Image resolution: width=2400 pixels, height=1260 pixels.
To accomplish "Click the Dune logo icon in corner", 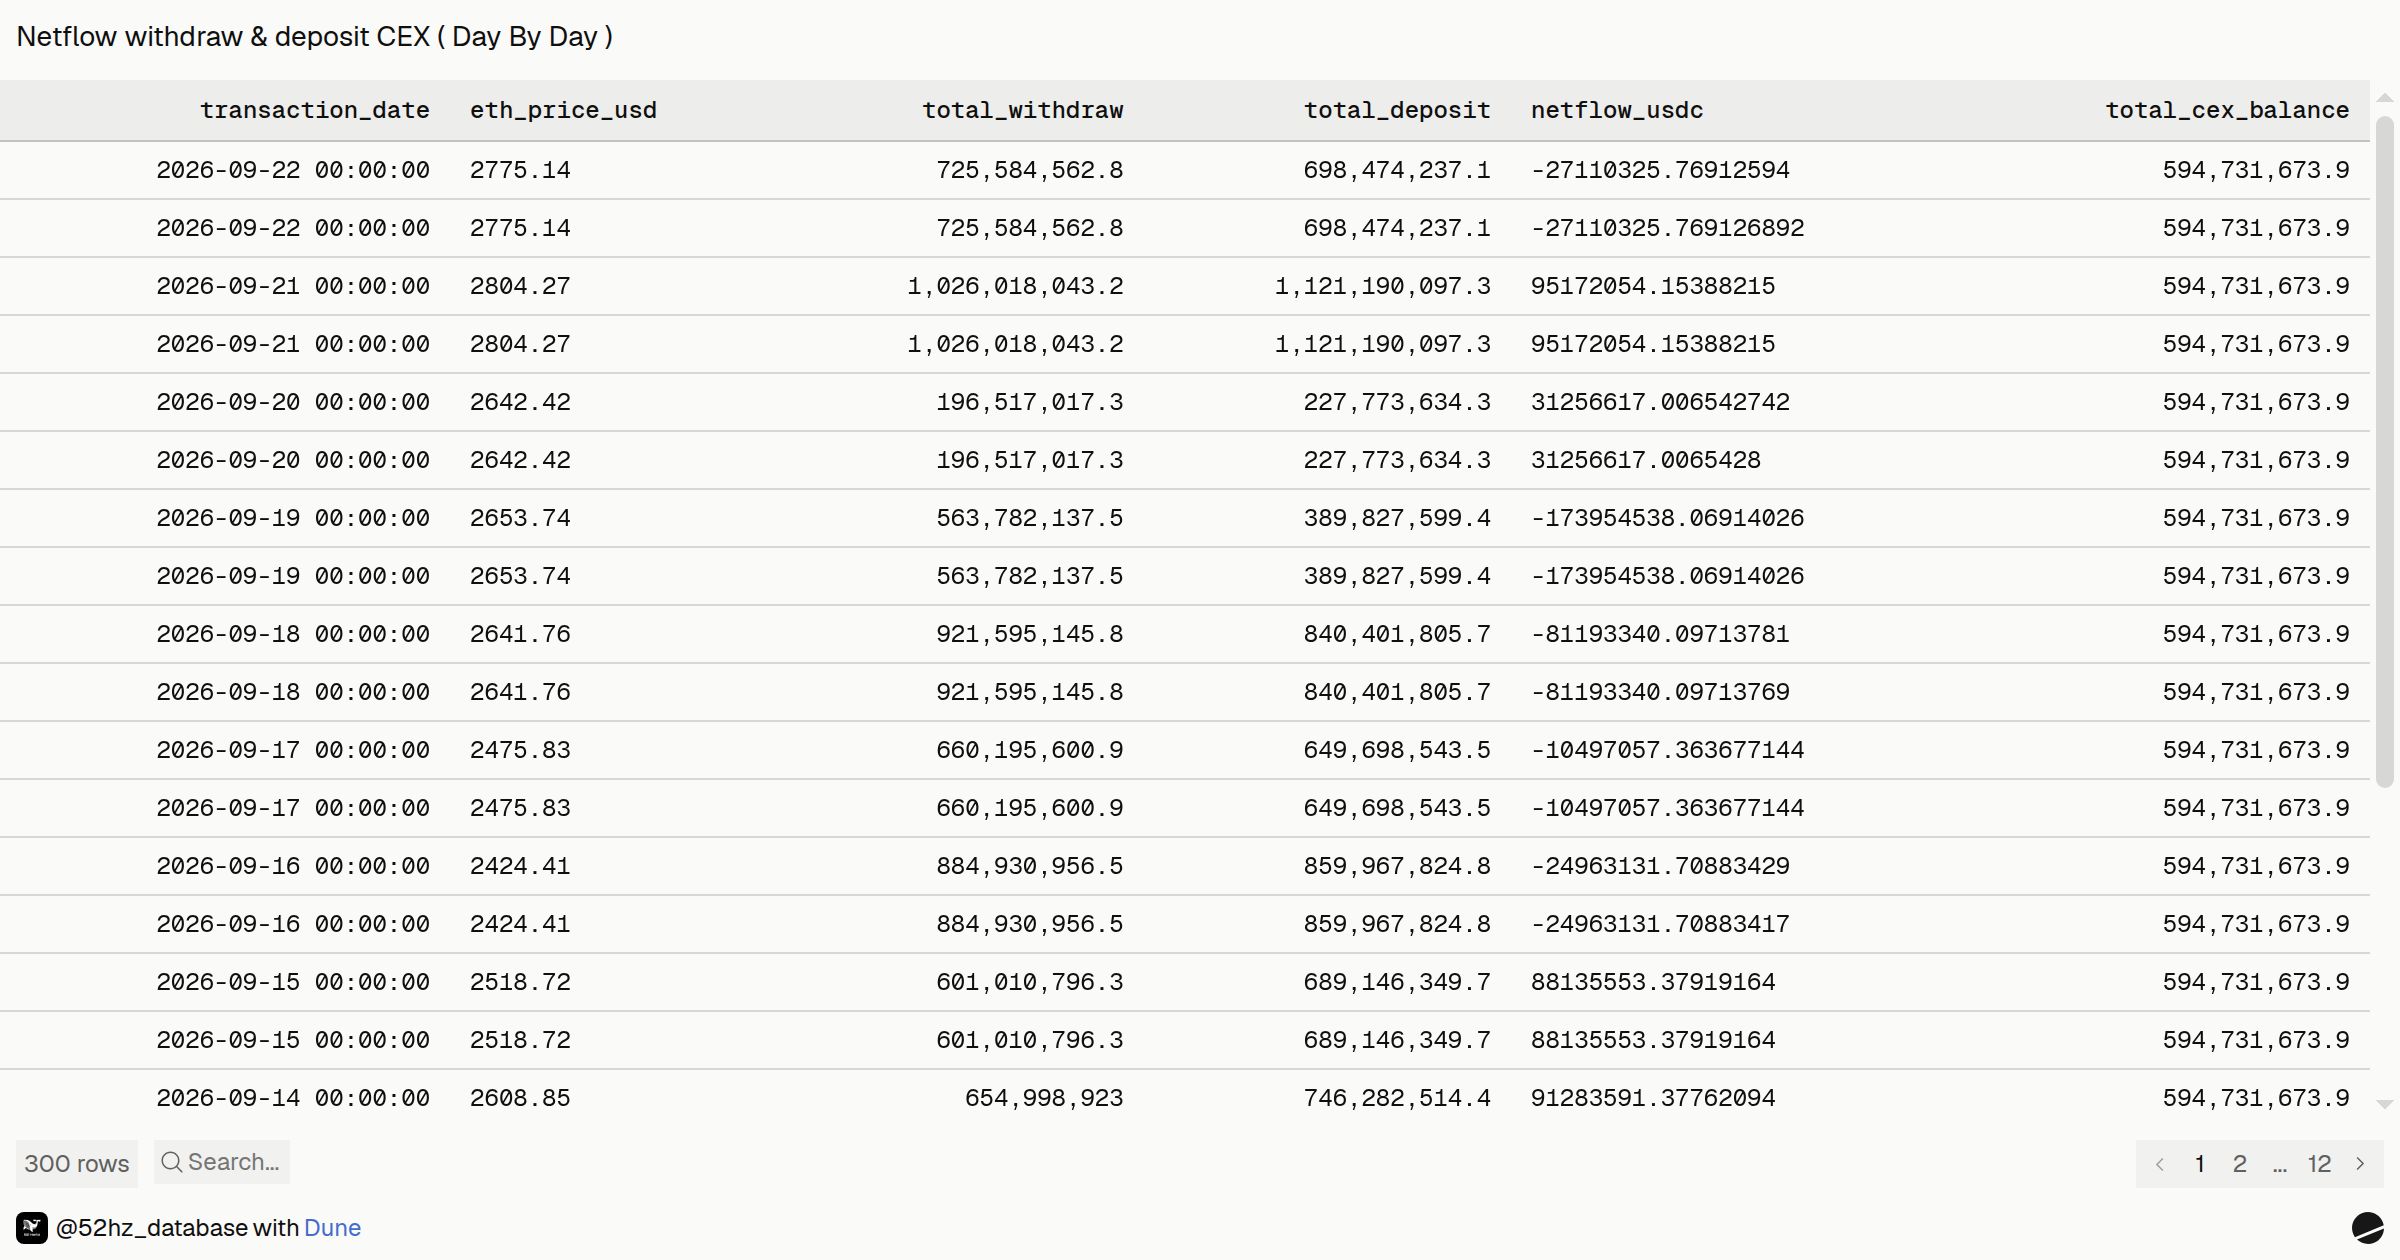I will point(2367,1228).
